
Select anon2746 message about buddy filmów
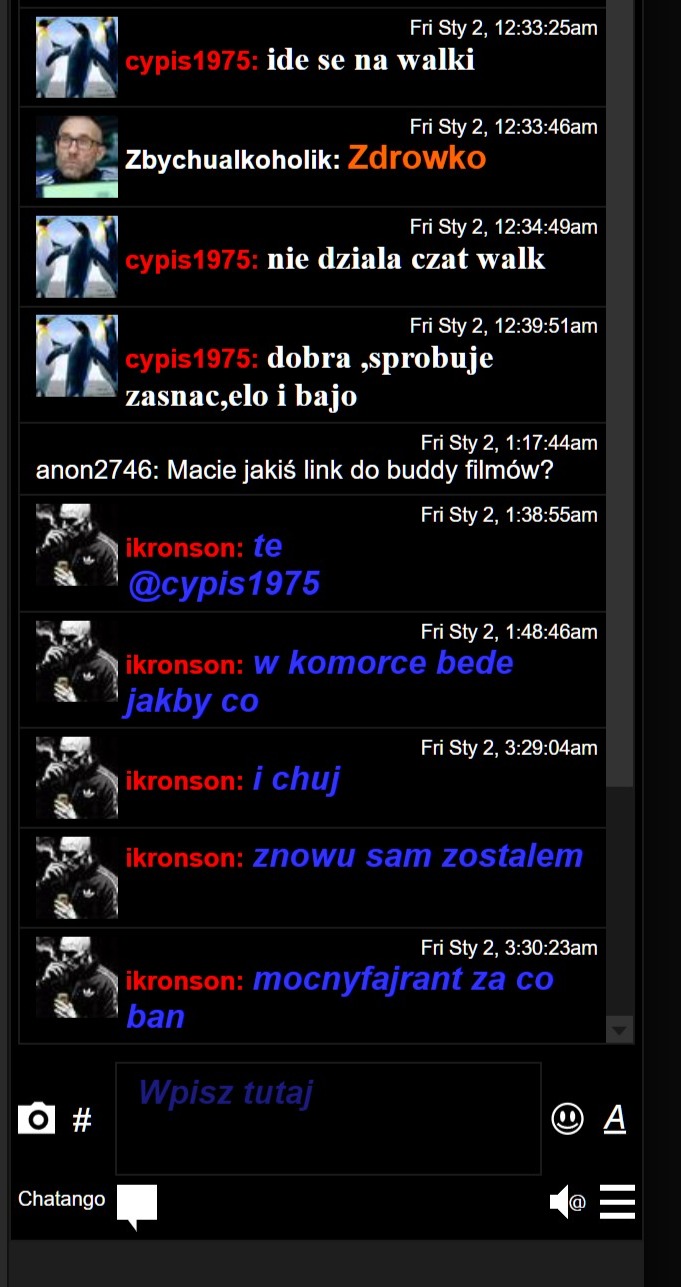pos(295,470)
